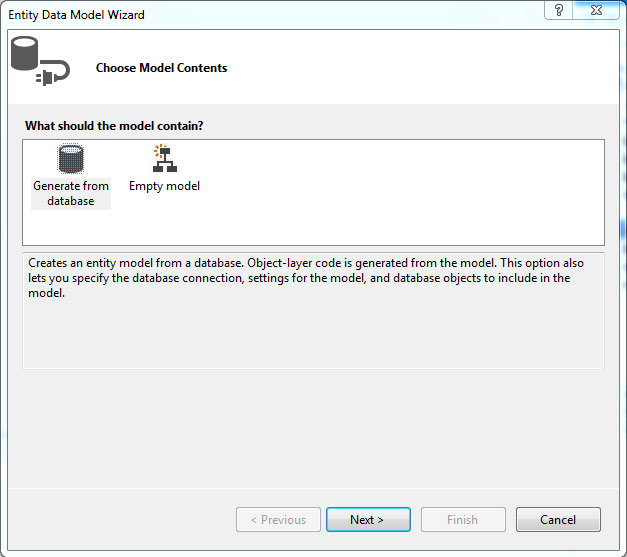Click the database plug header icon
627x557 pixels.
click(x=40, y=61)
